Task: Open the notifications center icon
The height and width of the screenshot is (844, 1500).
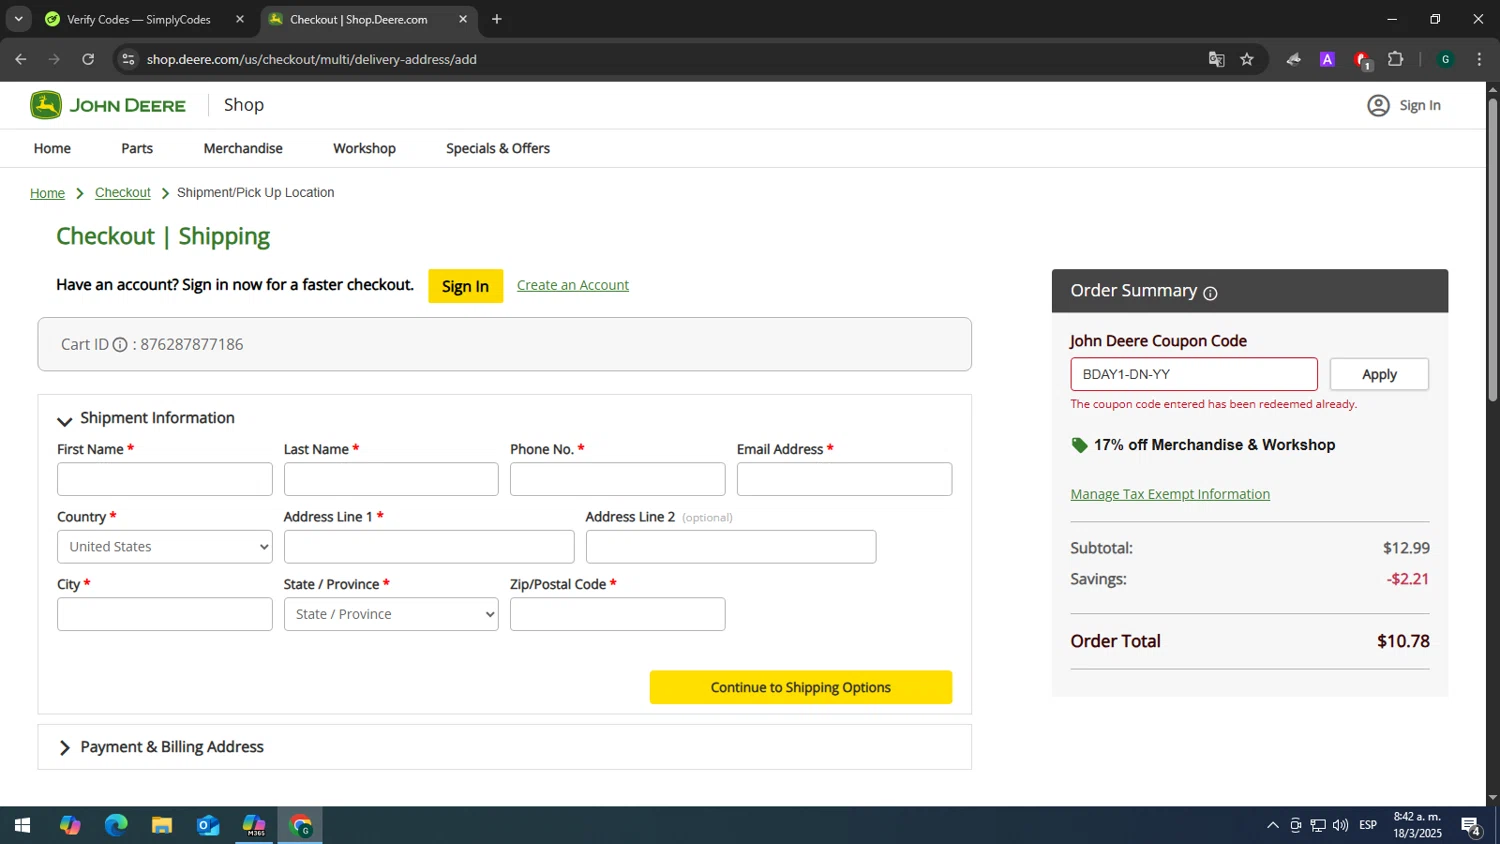Action: coord(1471,826)
